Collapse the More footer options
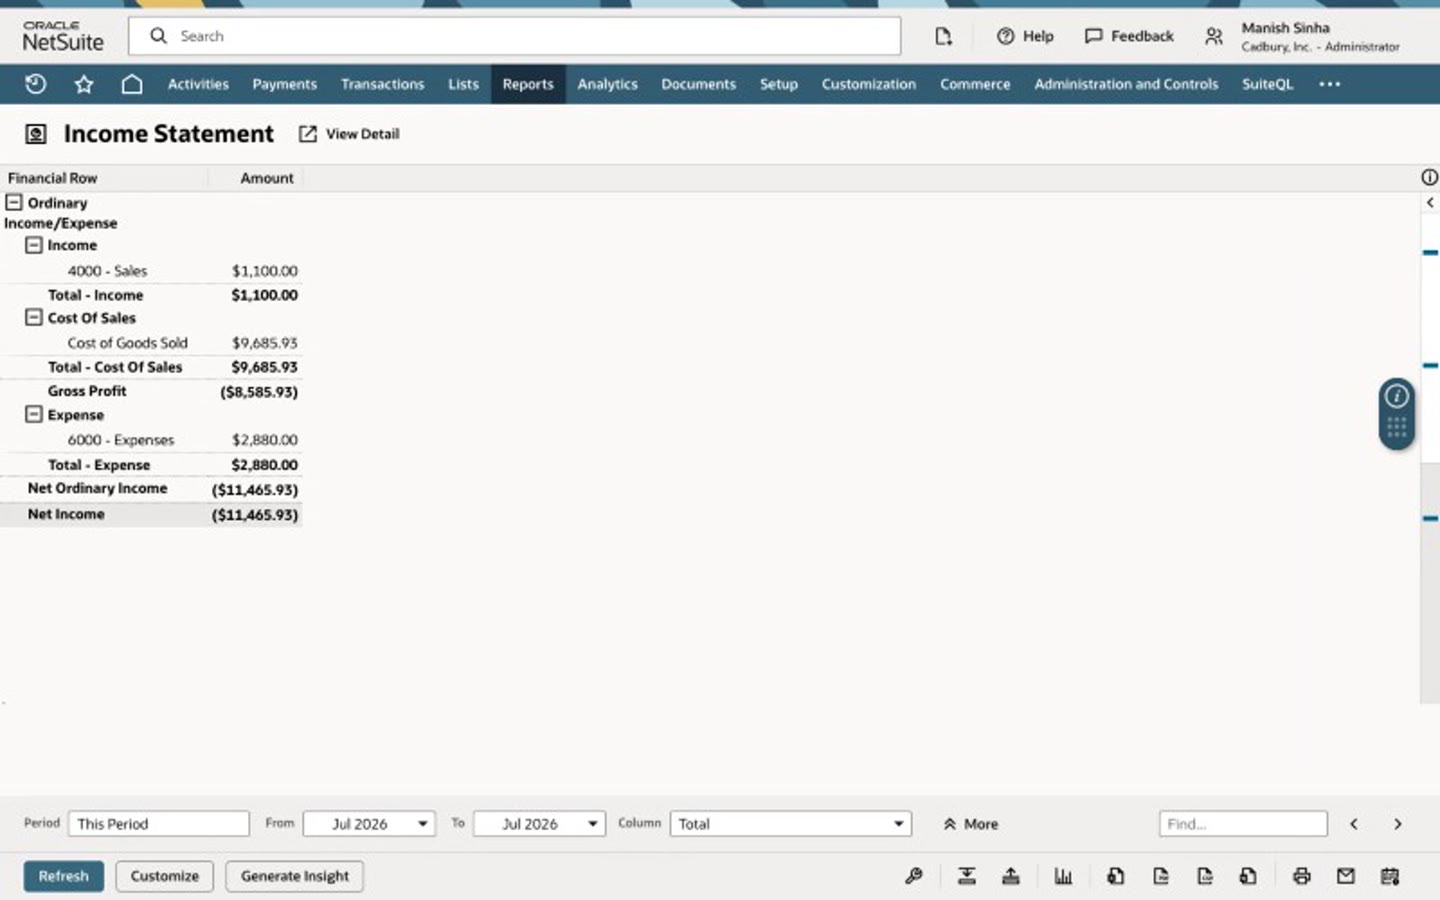This screenshot has height=900, width=1440. [970, 824]
